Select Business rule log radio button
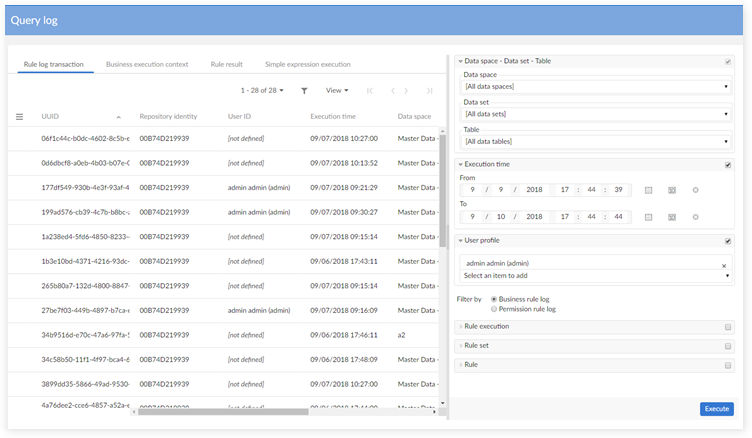 494,299
